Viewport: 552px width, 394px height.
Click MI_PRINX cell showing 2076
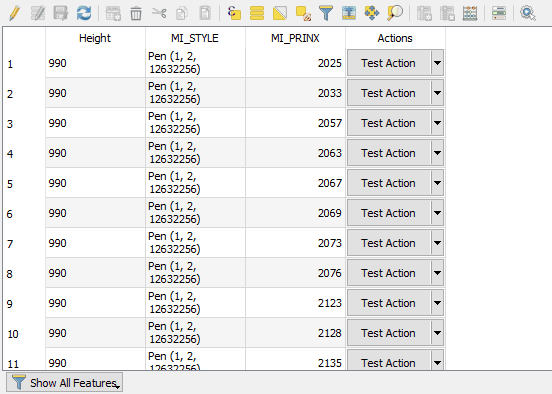click(295, 273)
